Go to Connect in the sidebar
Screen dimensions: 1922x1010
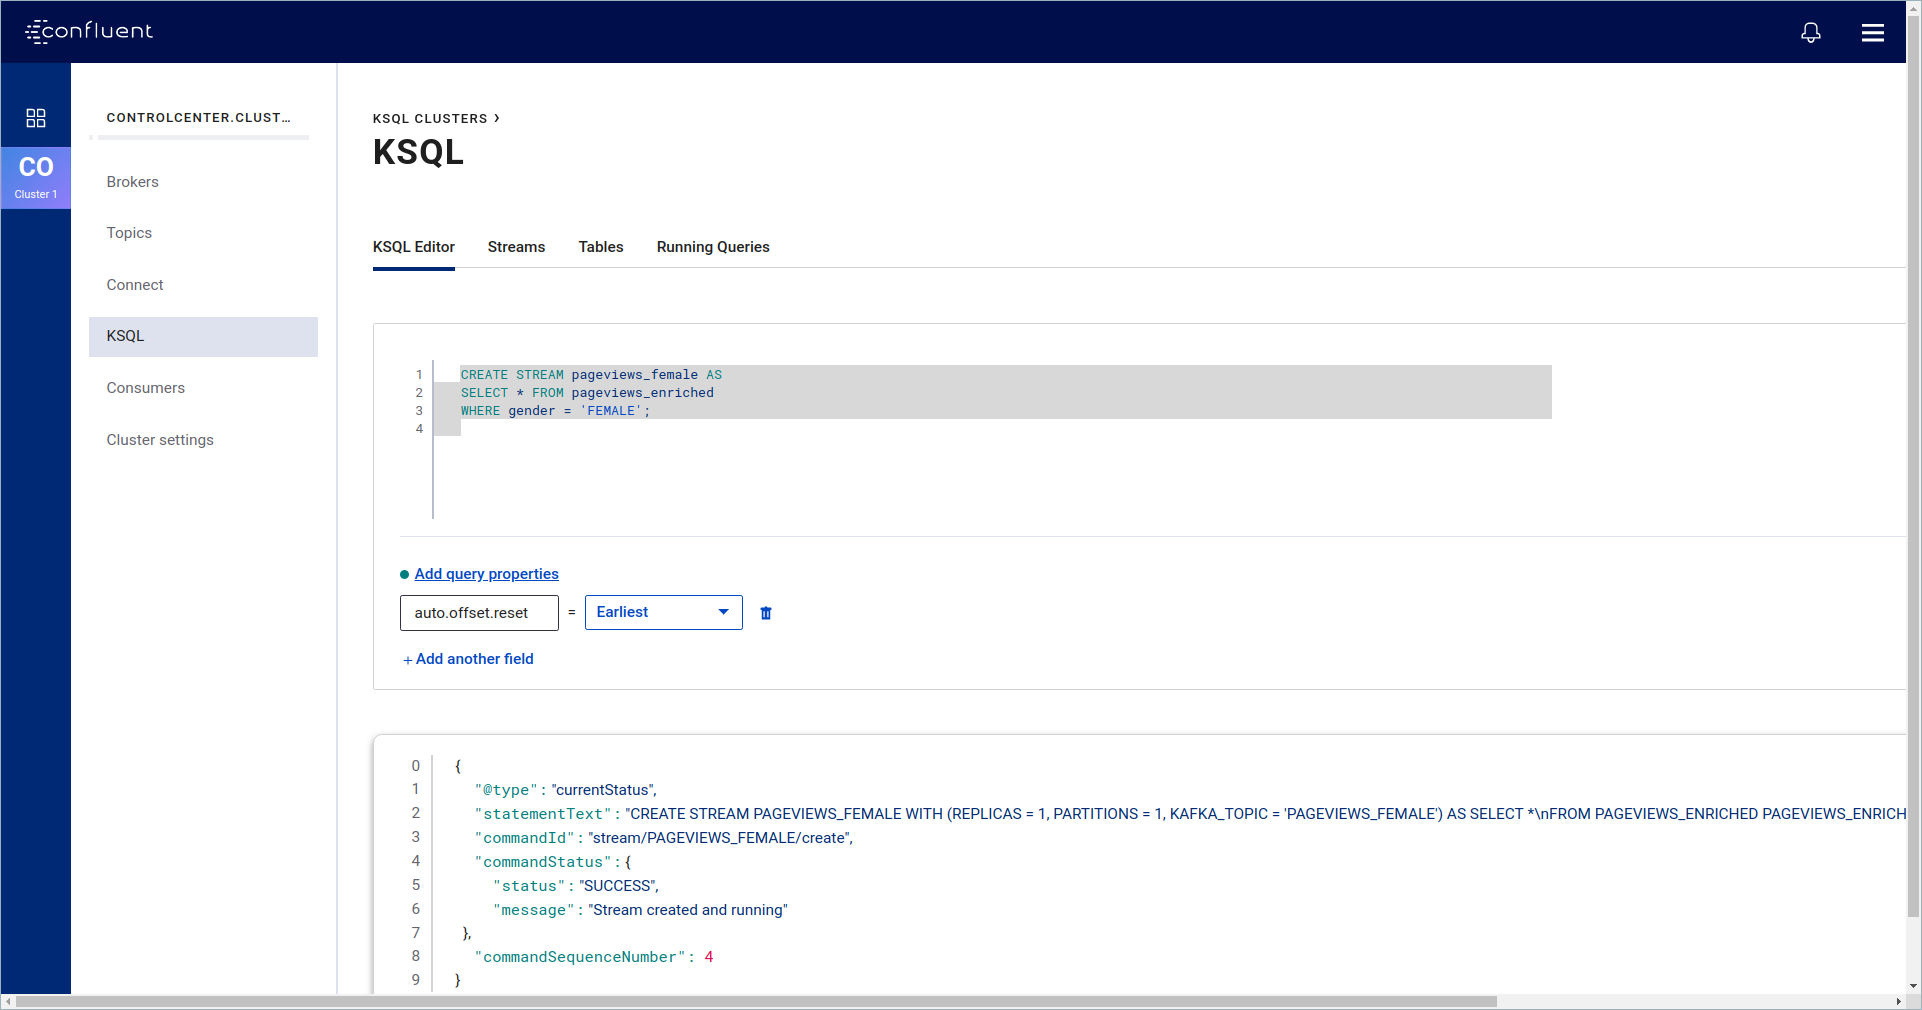tap(135, 285)
